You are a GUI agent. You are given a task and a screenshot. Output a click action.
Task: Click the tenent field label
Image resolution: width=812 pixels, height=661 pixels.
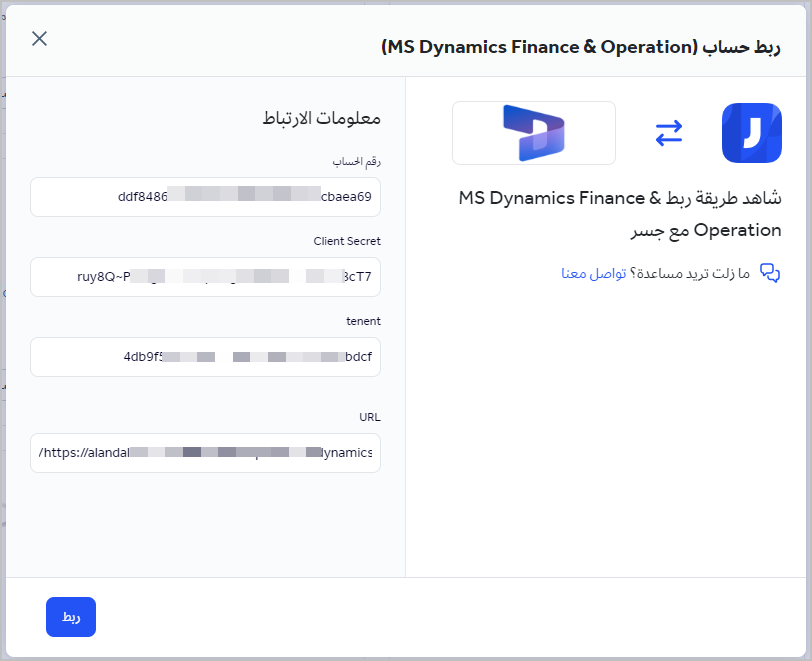(x=363, y=321)
